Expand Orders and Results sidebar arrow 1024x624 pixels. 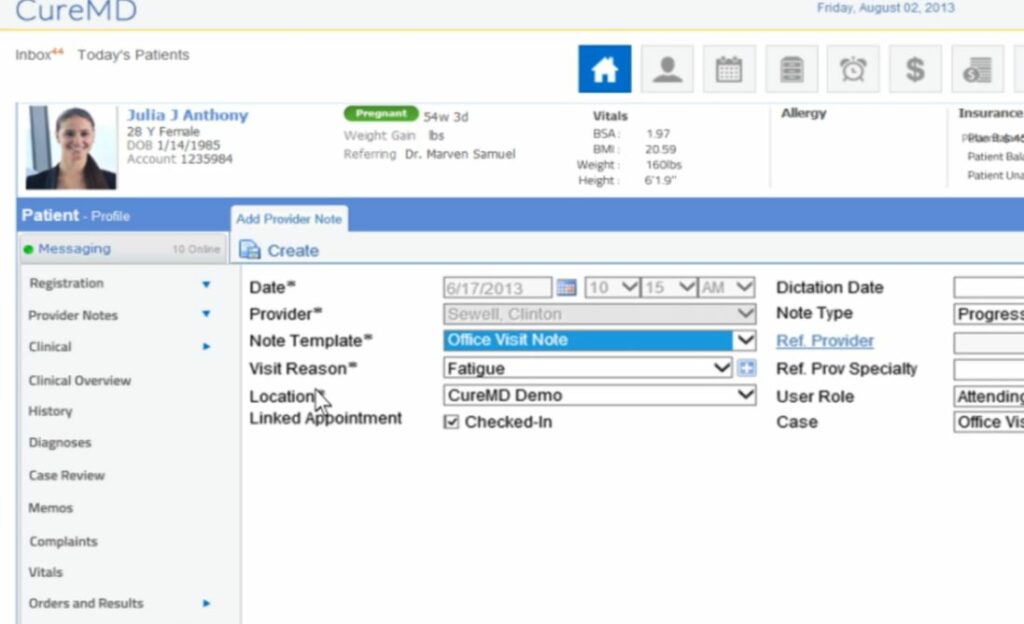coord(206,603)
